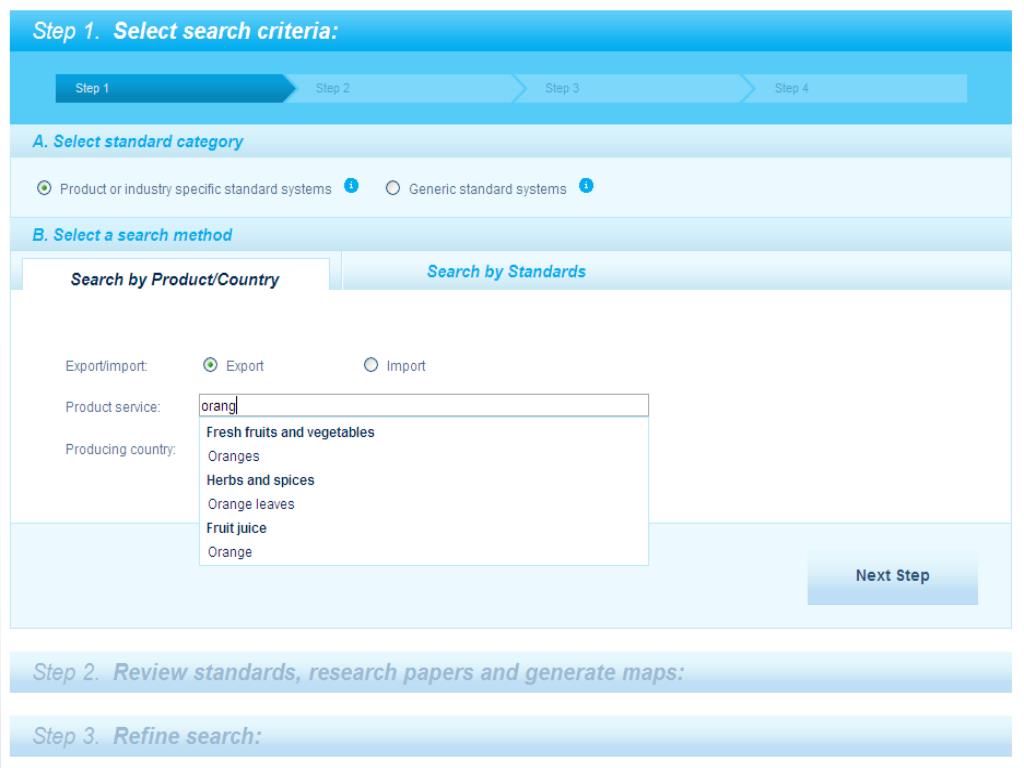
Task: Open Search by Product/Country tab
Action: (x=176, y=280)
